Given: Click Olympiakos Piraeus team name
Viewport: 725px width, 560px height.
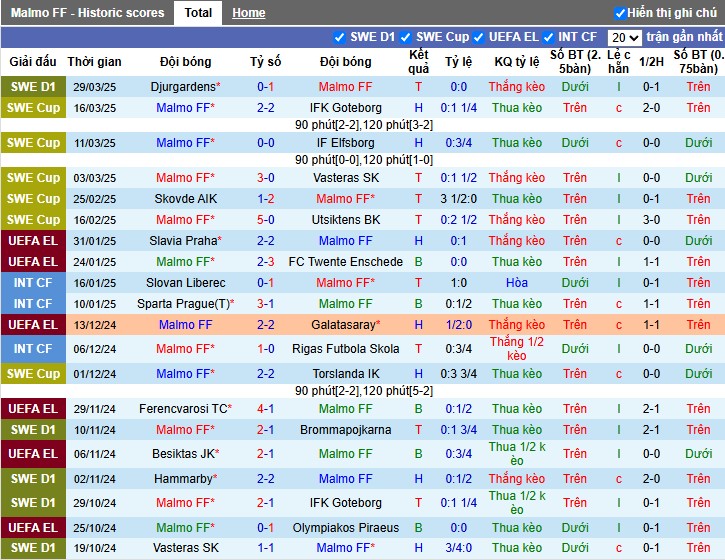Looking at the screenshot, I should tap(346, 528).
